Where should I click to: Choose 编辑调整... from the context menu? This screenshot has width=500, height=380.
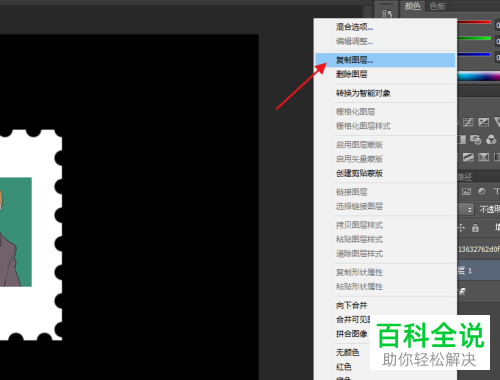pos(385,41)
